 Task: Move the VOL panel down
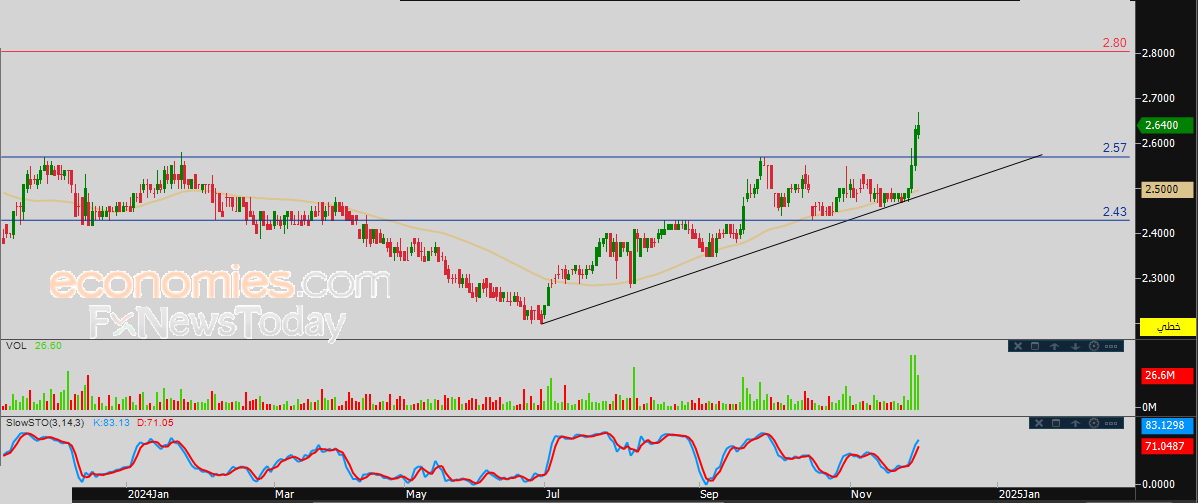pyautogui.click(x=1075, y=347)
